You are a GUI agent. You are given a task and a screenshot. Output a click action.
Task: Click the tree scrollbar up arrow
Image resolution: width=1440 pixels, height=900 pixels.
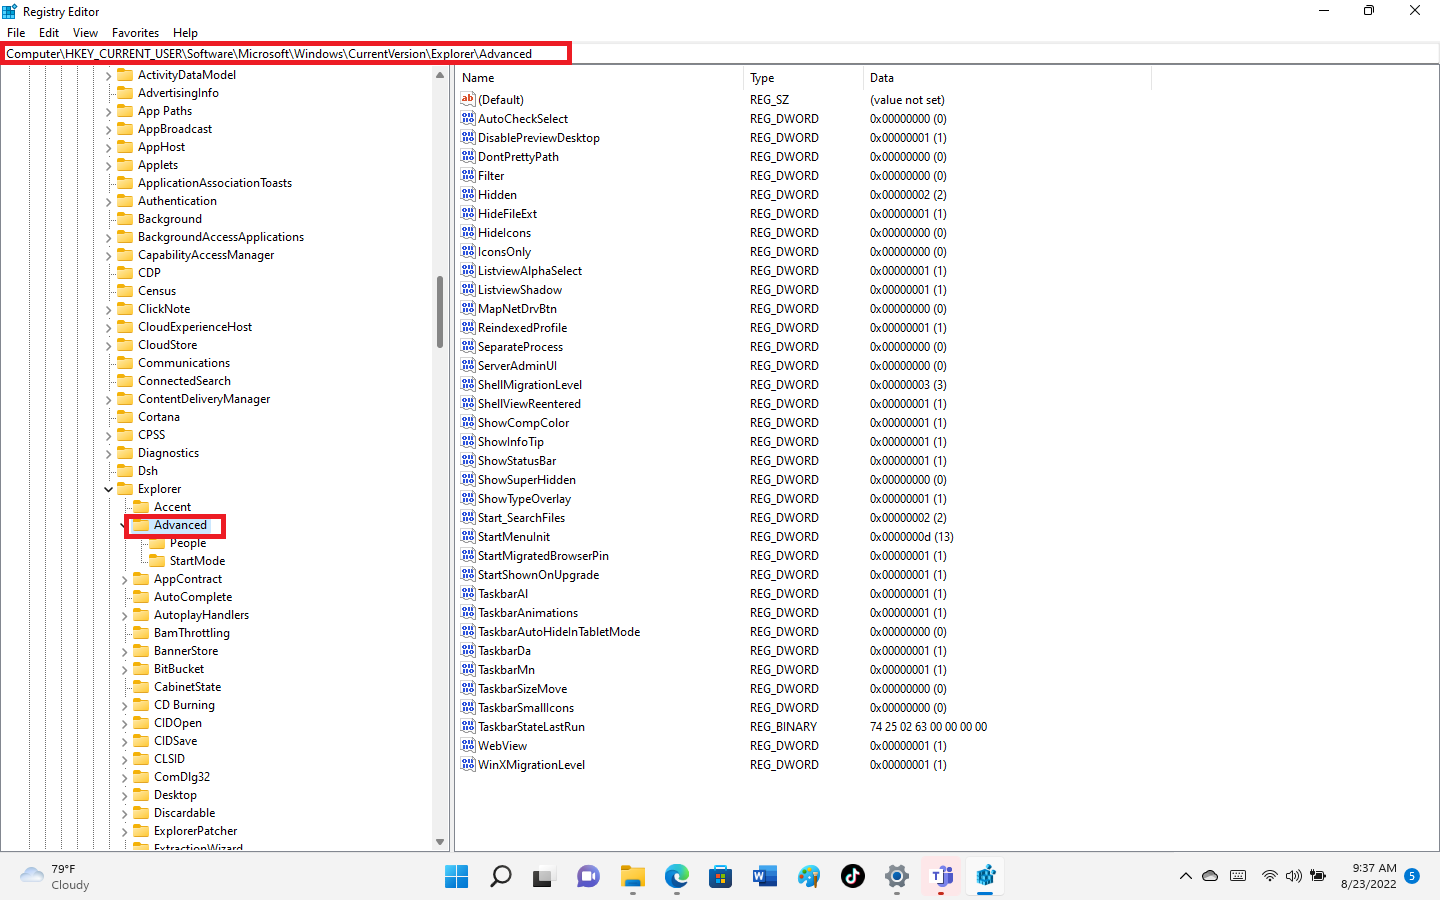440,75
